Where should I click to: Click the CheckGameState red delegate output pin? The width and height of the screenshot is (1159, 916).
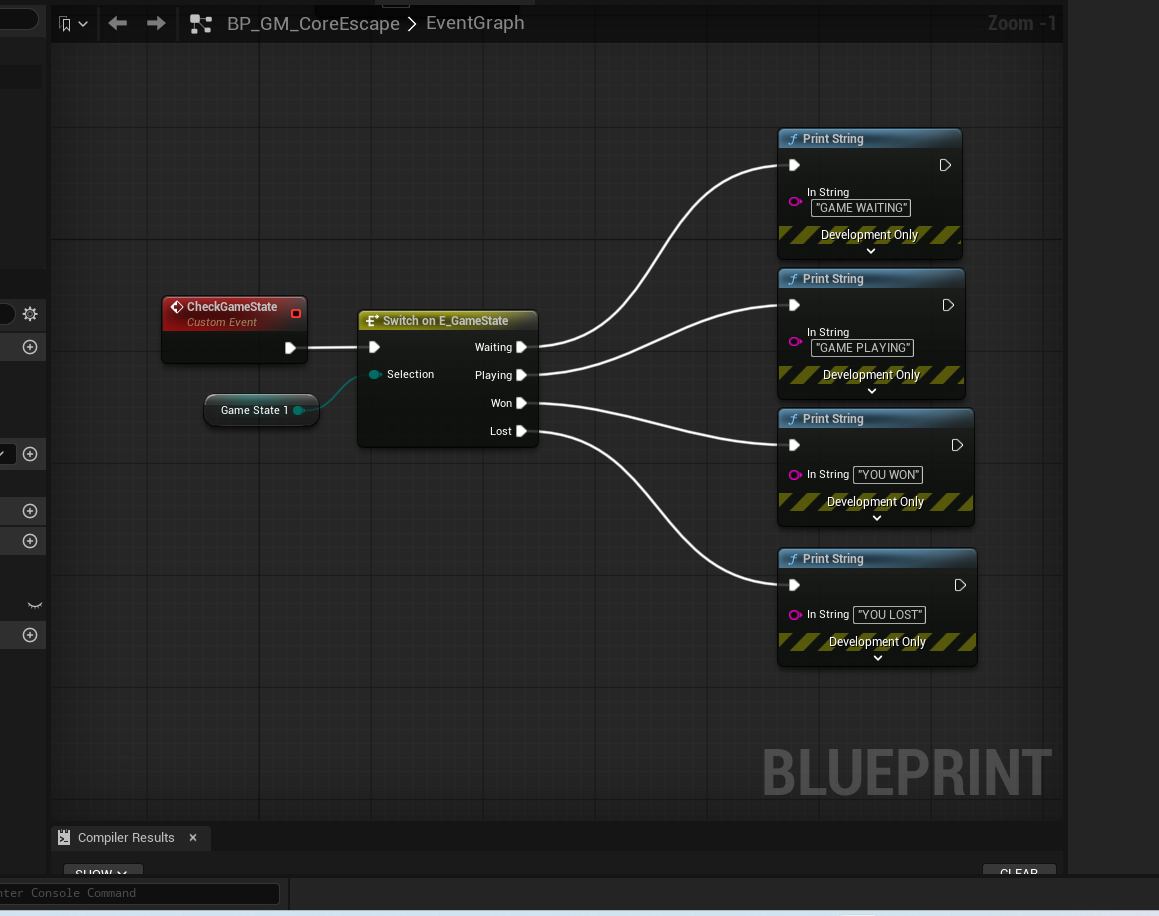click(x=296, y=313)
